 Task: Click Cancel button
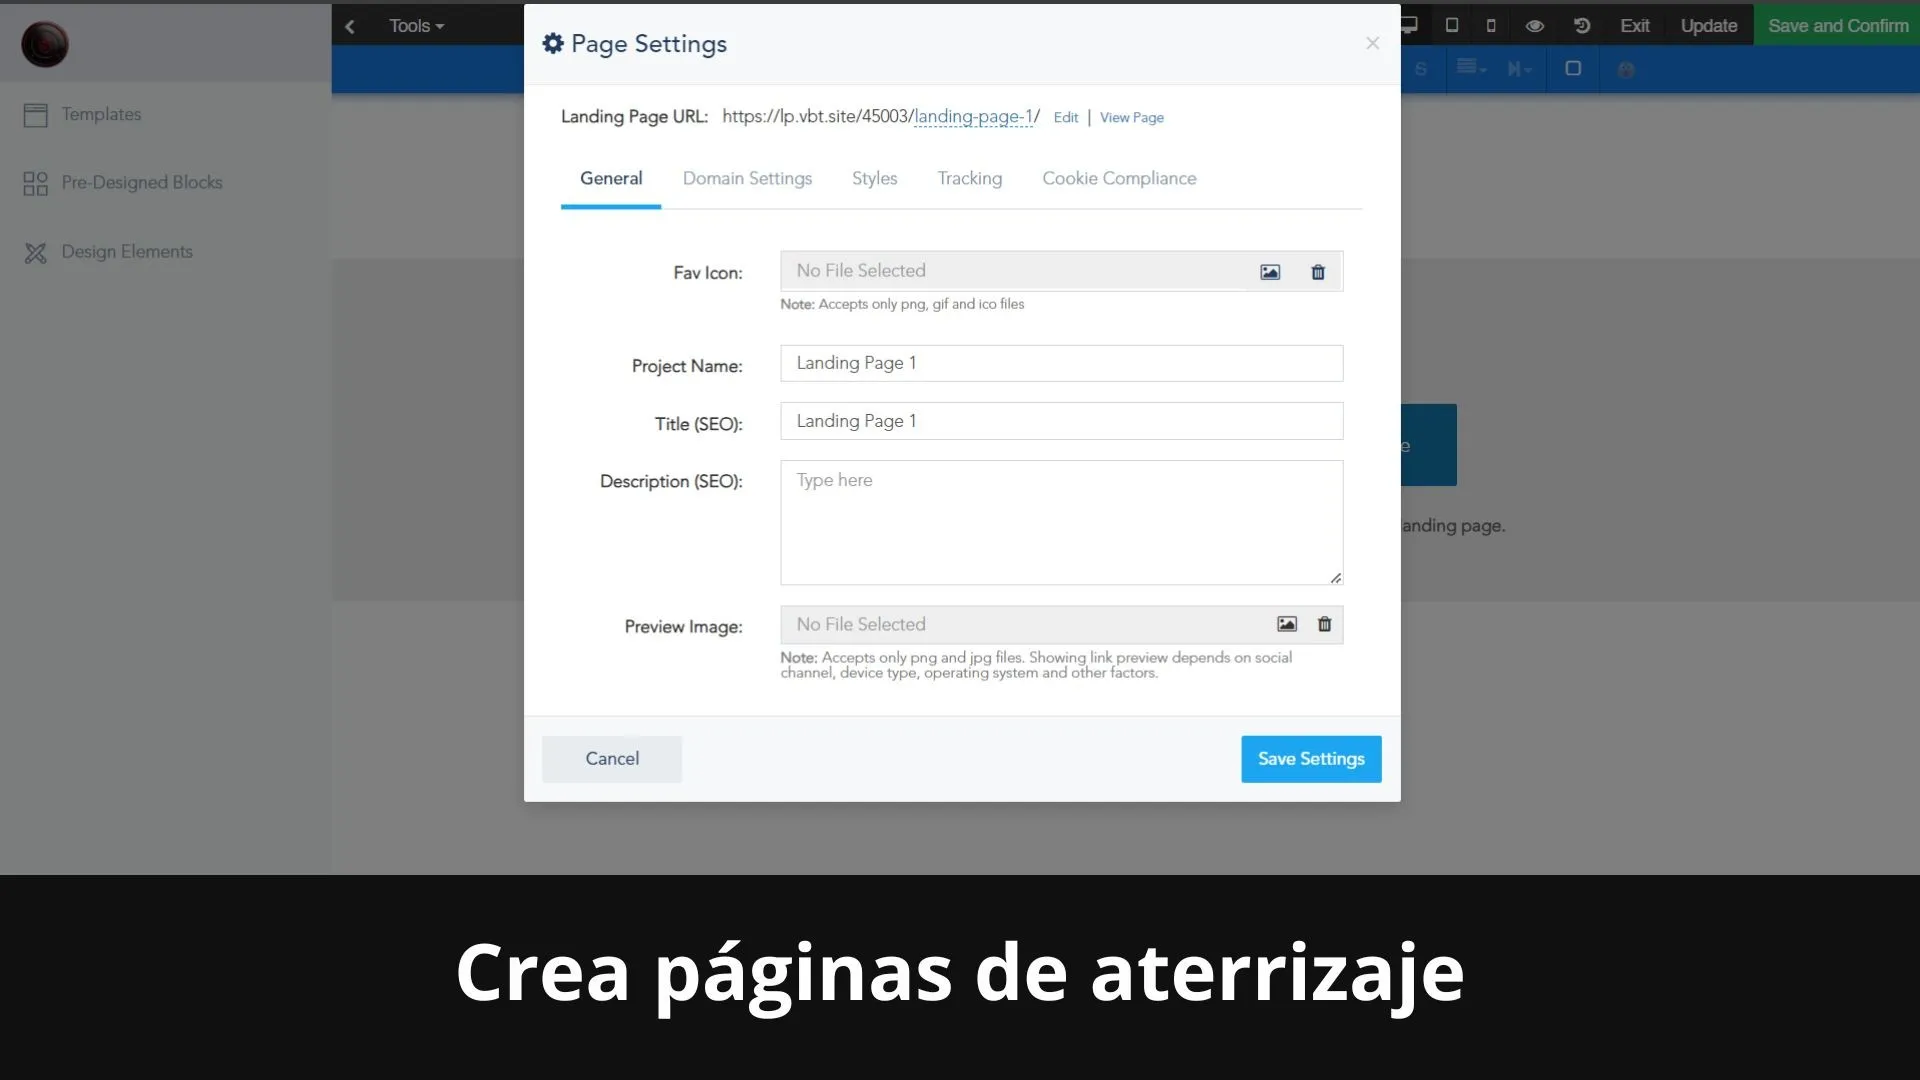point(612,758)
